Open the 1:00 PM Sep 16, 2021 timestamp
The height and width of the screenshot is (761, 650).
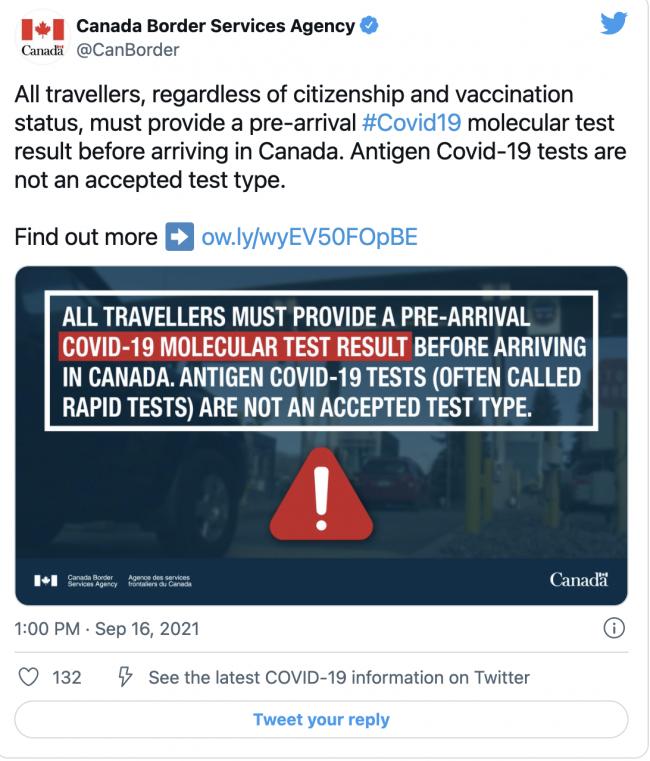(107, 629)
